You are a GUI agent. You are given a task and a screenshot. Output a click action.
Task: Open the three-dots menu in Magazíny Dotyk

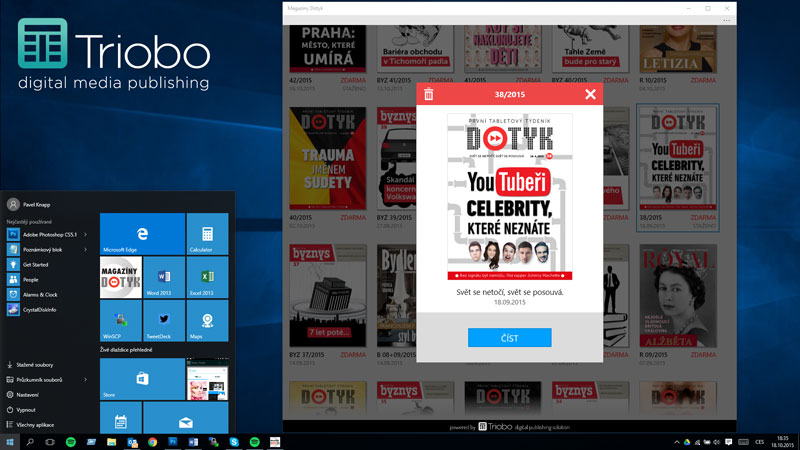(728, 20)
